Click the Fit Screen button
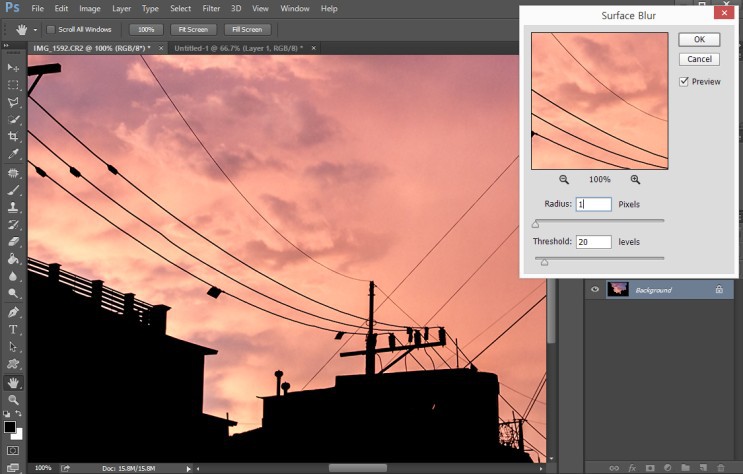The image size is (743, 474). pyautogui.click(x=191, y=30)
